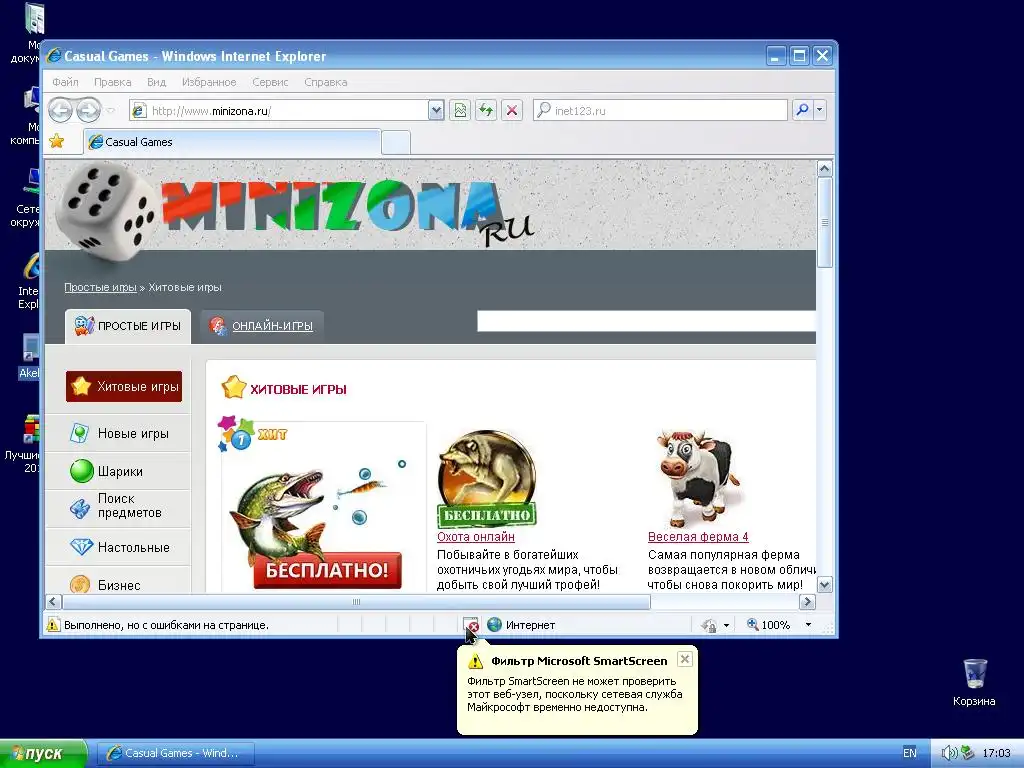Follow the Простые игры breadcrumb link
Viewport: 1024px width, 768px height.
pos(101,287)
